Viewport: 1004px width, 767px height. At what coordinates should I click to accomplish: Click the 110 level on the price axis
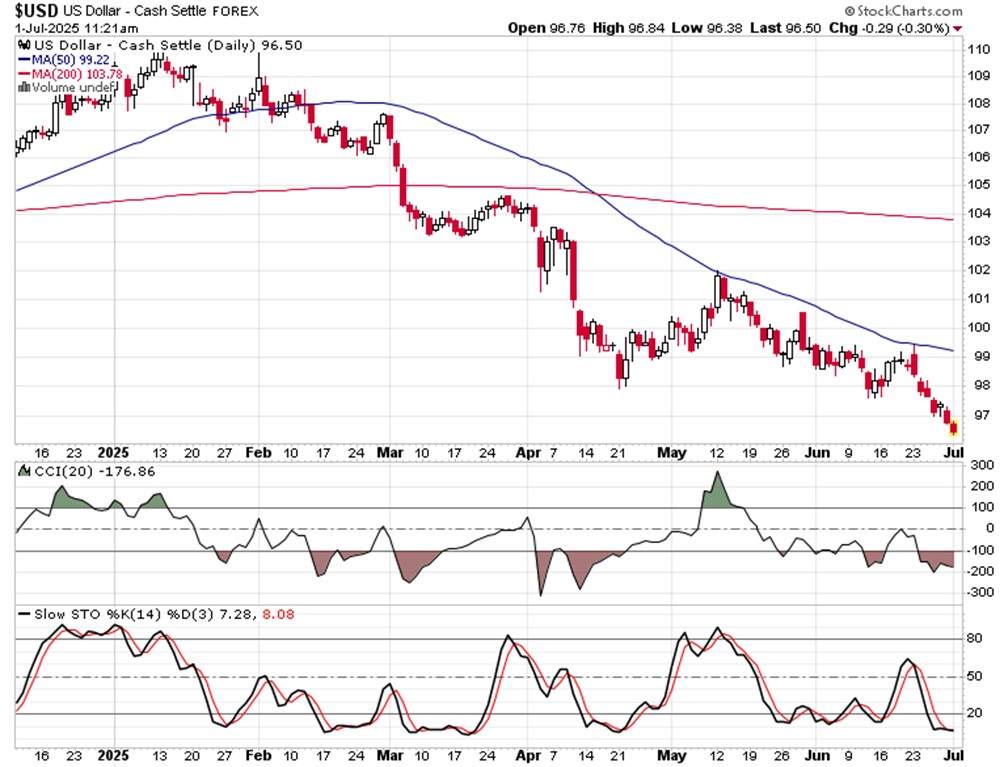[x=979, y=49]
